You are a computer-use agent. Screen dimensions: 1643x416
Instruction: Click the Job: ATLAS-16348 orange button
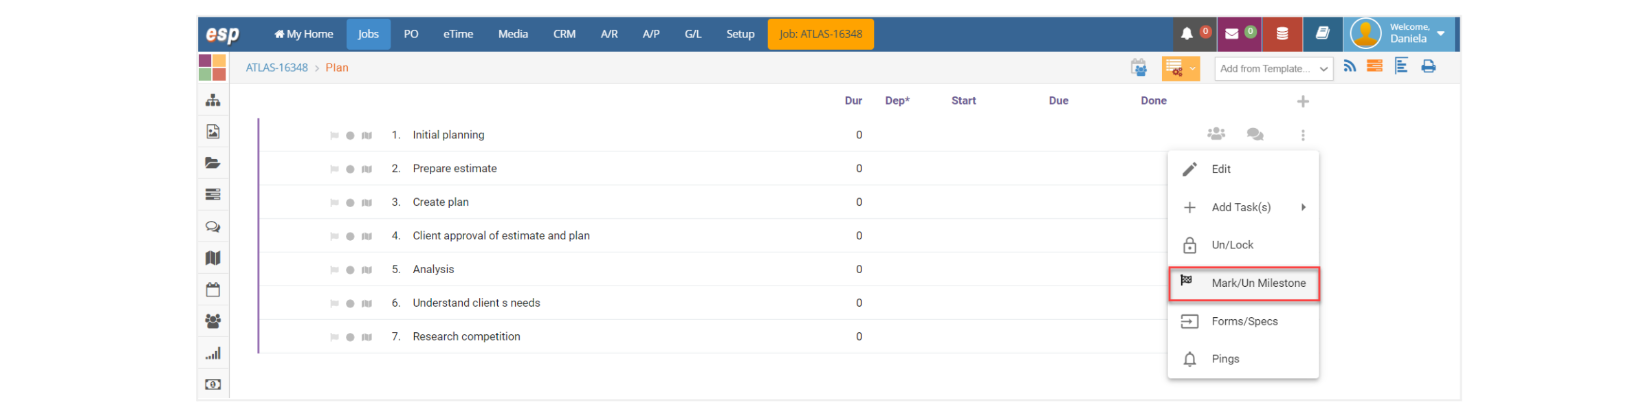[x=821, y=34]
